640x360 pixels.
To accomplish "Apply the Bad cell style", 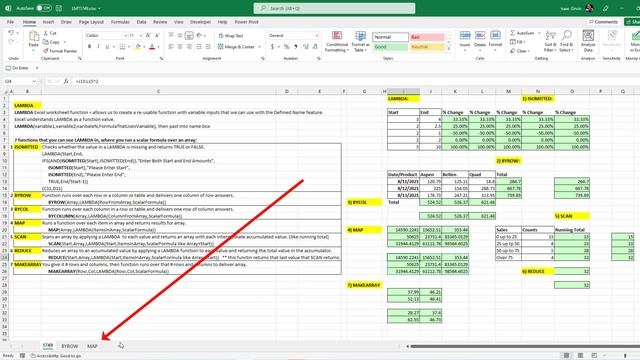I will coord(427,37).
